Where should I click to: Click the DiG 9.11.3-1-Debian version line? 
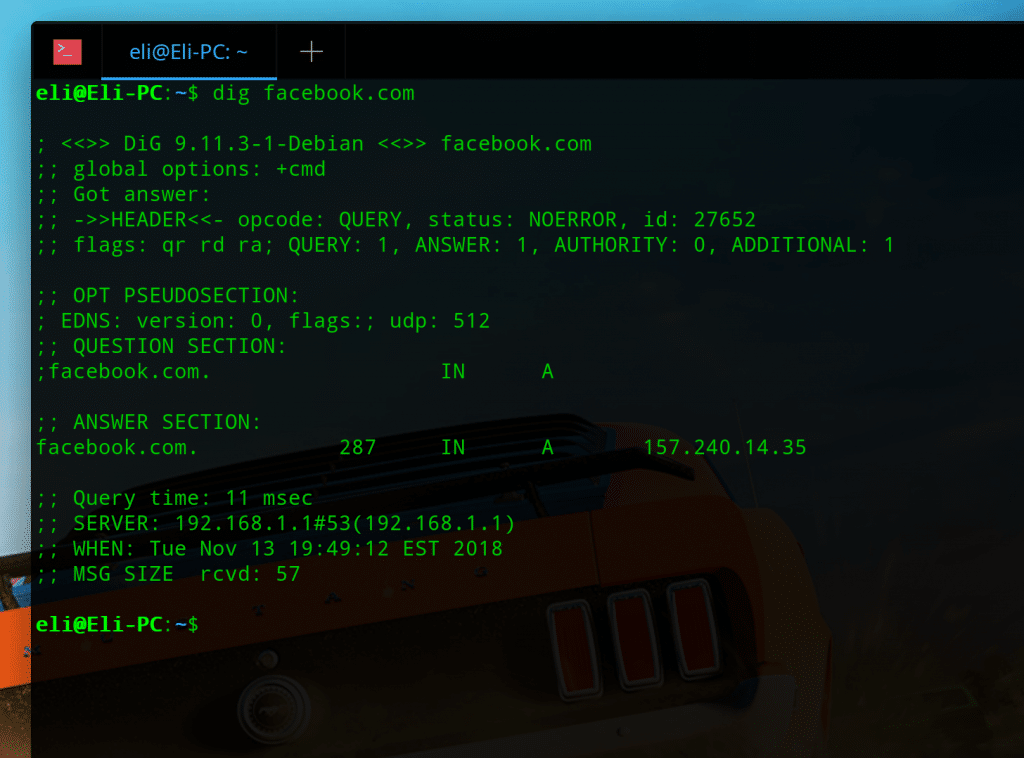(314, 144)
